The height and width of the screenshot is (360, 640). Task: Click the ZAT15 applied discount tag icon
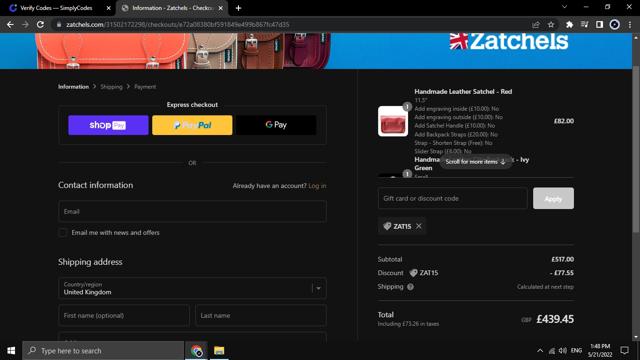[387, 226]
